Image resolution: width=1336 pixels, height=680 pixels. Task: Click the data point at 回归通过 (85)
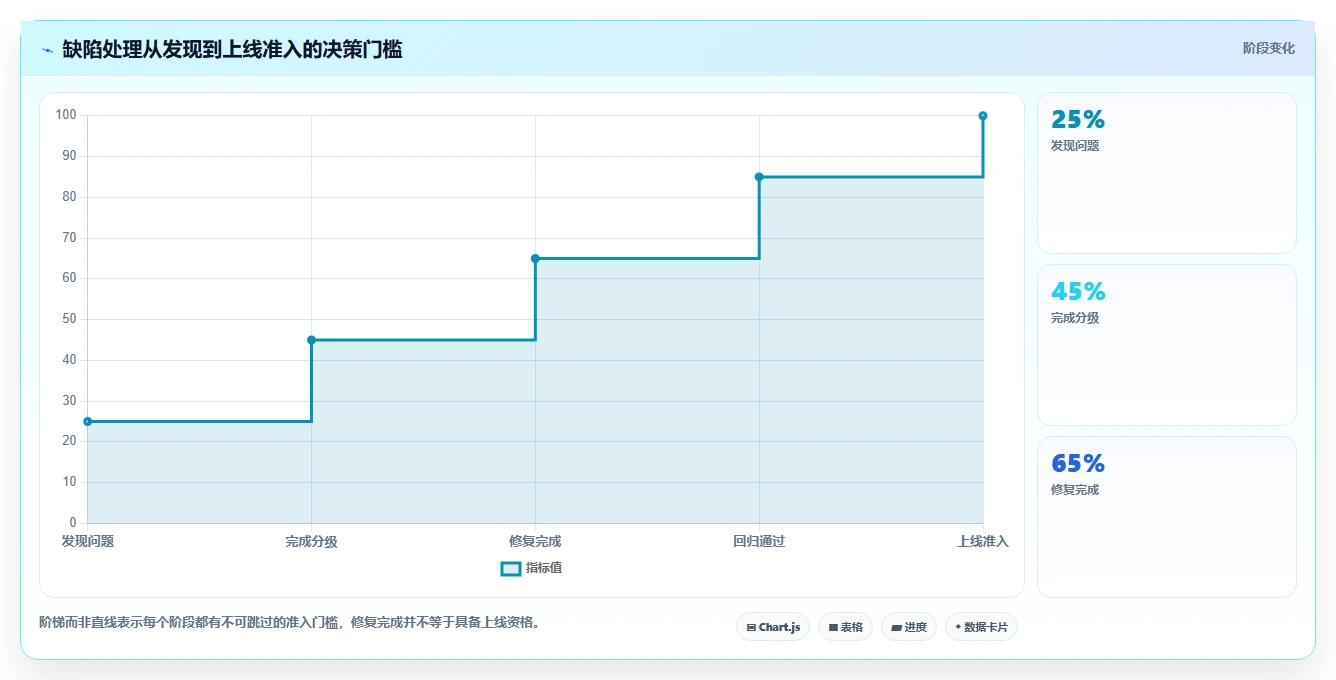pos(759,177)
